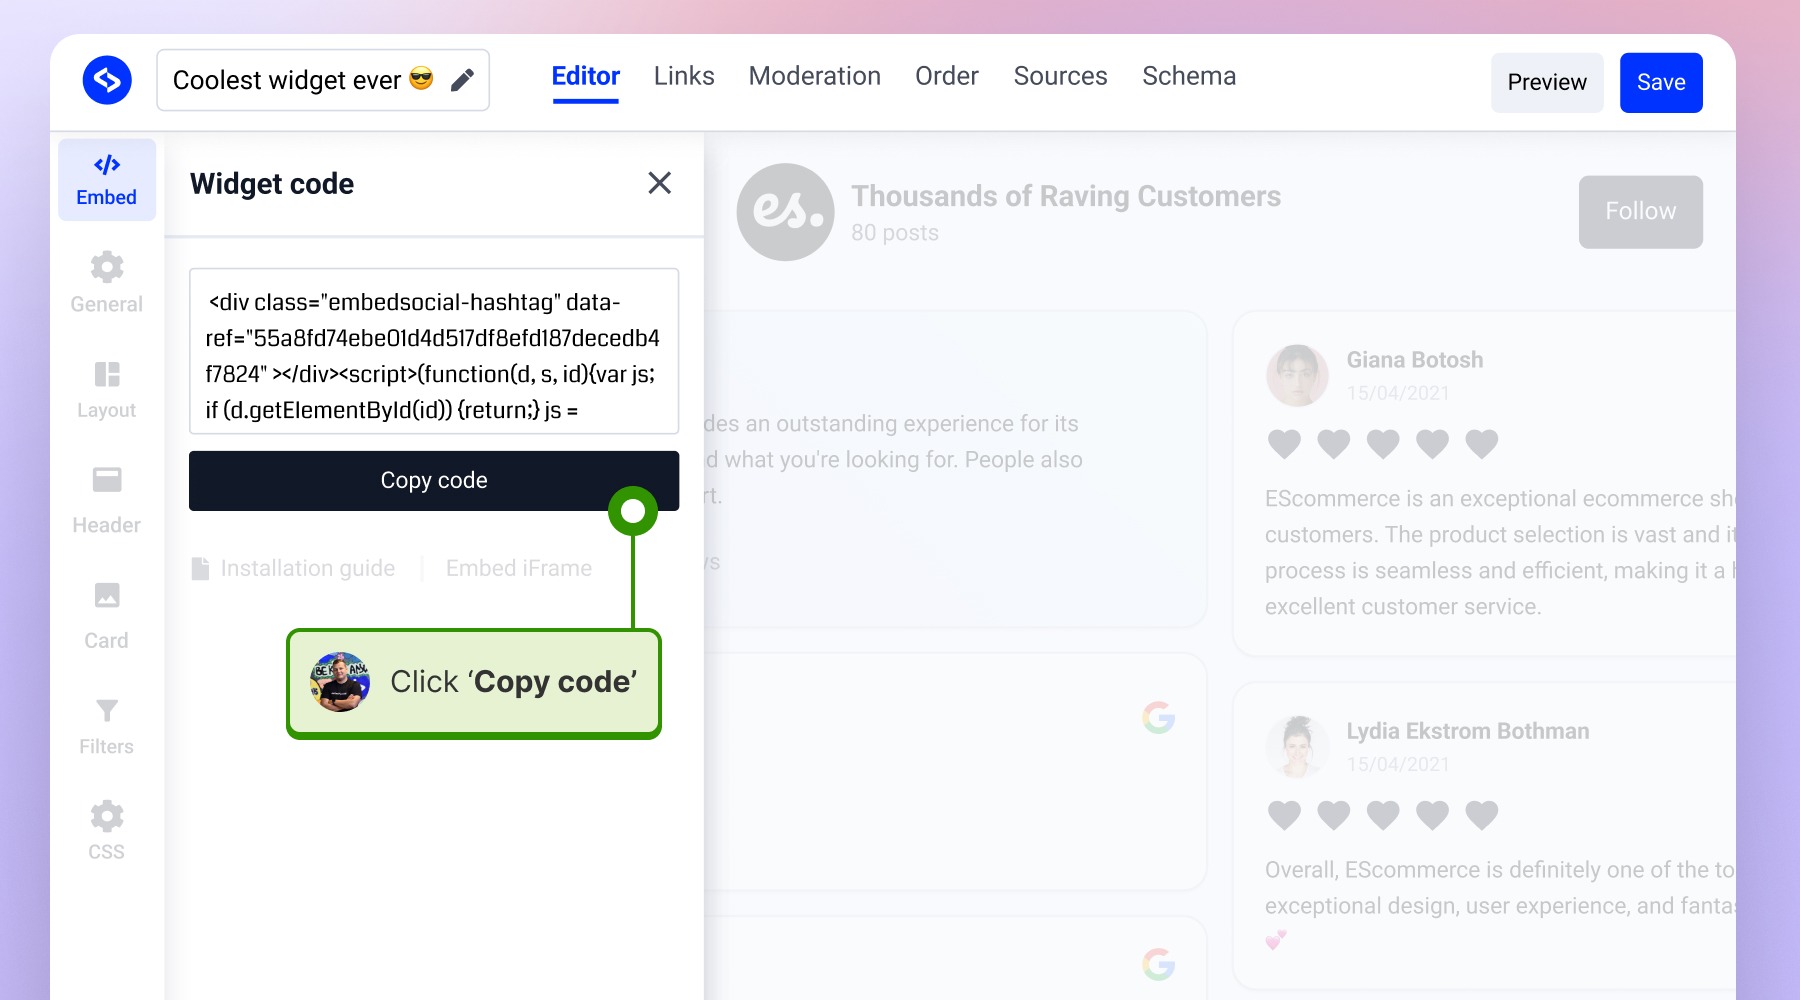This screenshot has height=1000, width=1800.
Task: Click the Installation guide document icon
Action: pyautogui.click(x=200, y=568)
